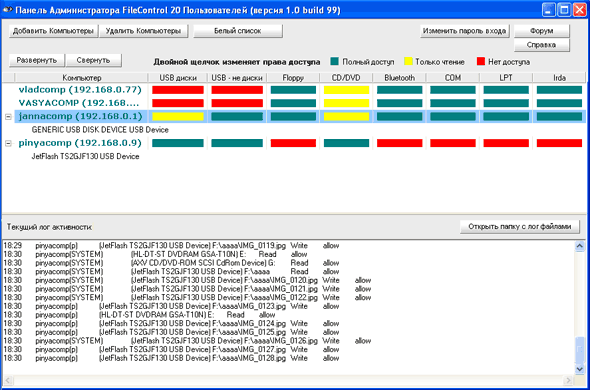
Task: Click log scrollbar down arrow
Action: pyautogui.click(x=580, y=369)
